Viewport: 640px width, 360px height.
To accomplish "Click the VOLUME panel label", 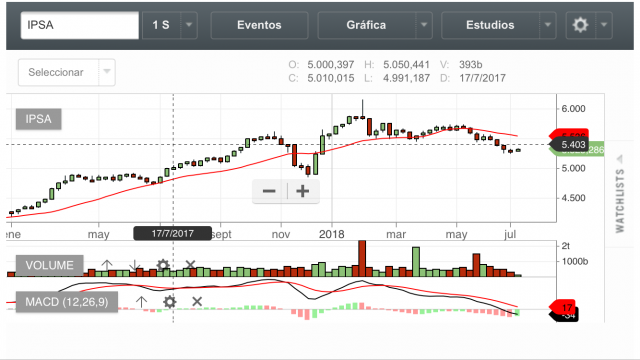I will (x=49, y=265).
